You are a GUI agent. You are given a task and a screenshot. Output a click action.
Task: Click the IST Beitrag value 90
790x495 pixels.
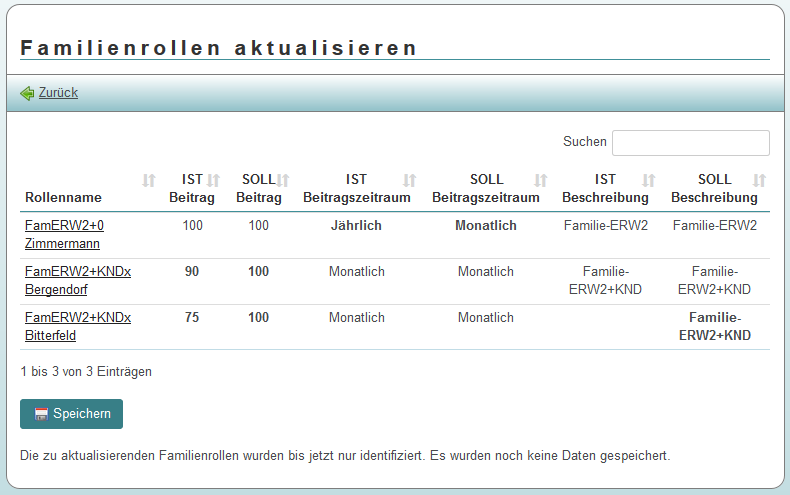tap(193, 272)
